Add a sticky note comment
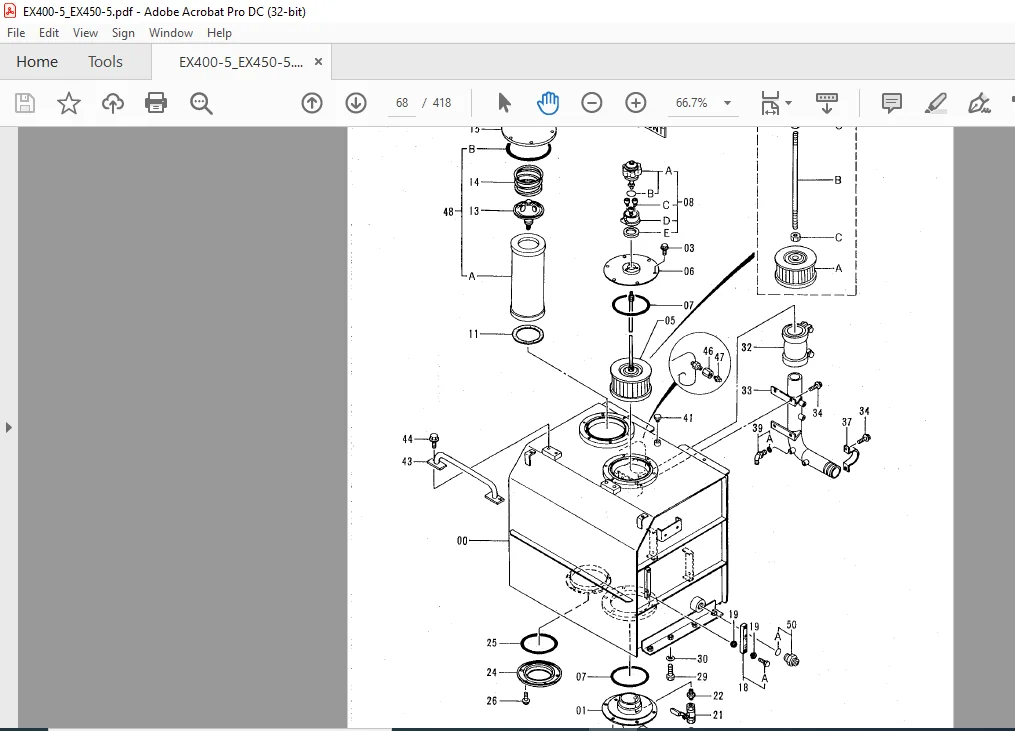1015x731 pixels. (891, 103)
